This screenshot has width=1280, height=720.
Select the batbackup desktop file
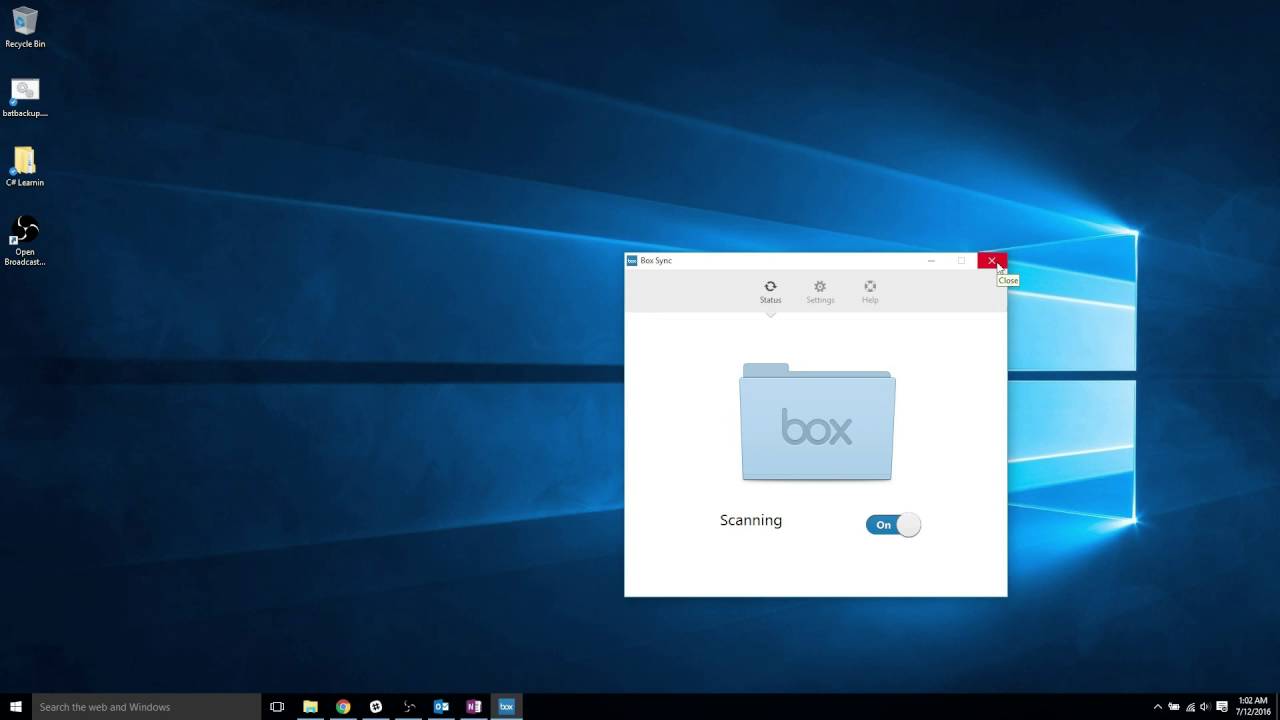pos(25,98)
